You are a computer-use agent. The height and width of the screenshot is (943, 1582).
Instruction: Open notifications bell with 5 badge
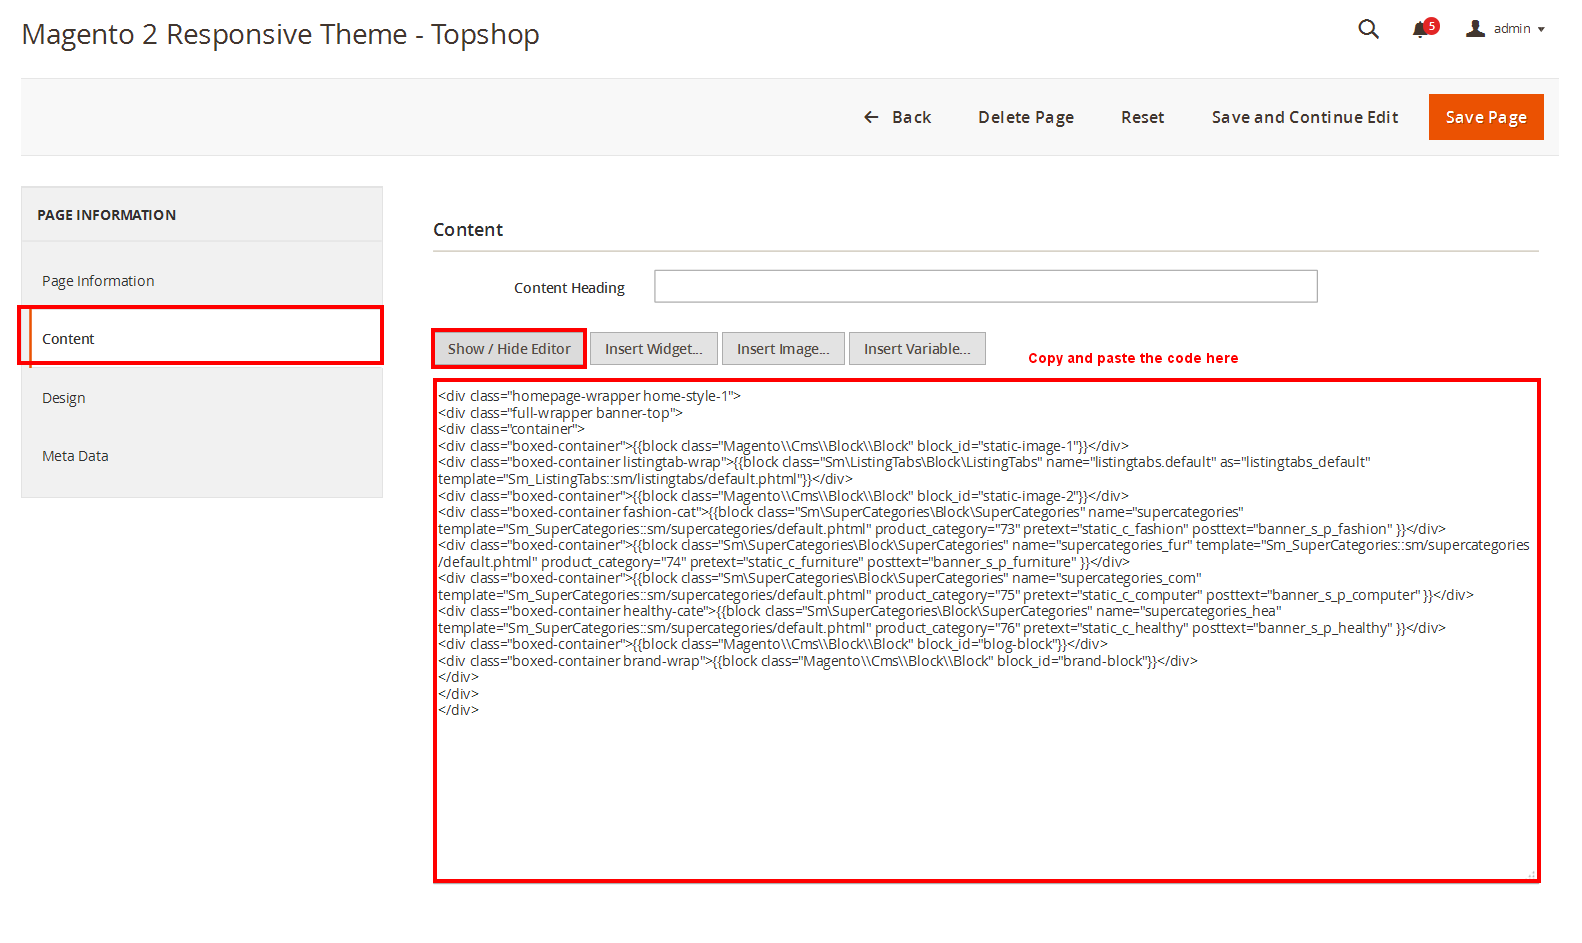pyautogui.click(x=1424, y=28)
